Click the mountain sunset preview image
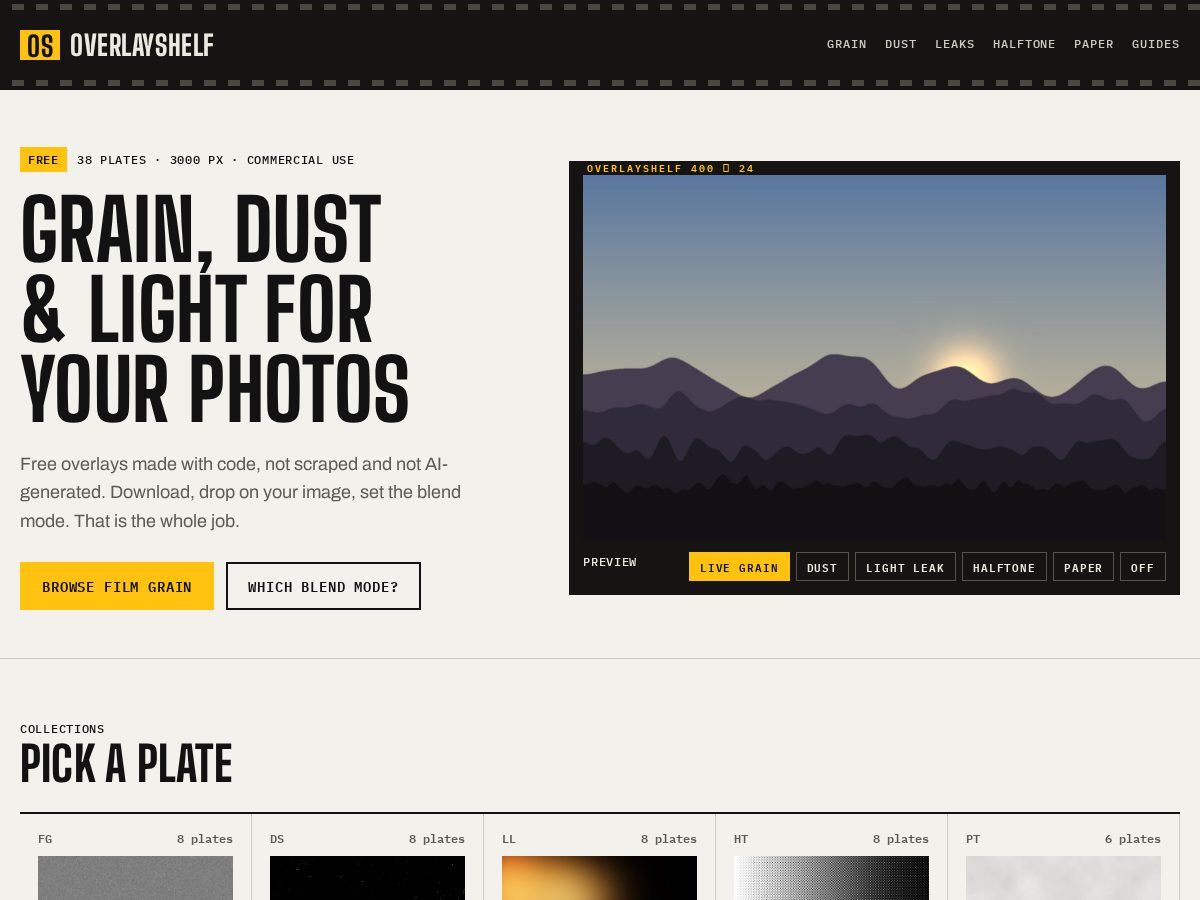 click(874, 357)
